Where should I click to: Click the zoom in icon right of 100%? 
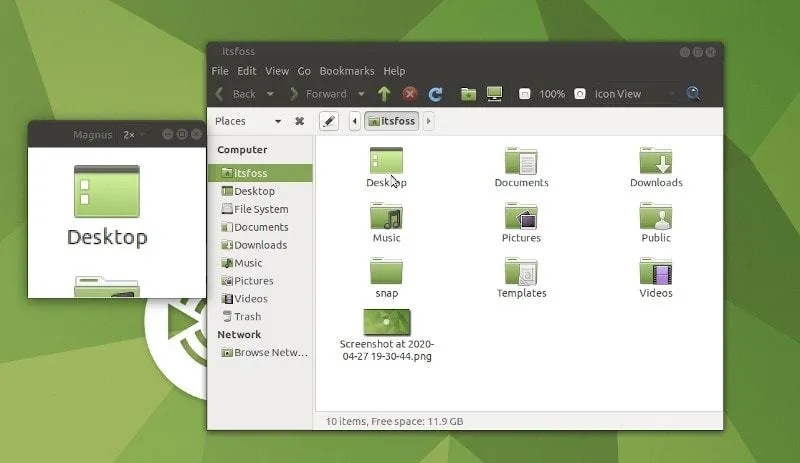click(x=579, y=94)
